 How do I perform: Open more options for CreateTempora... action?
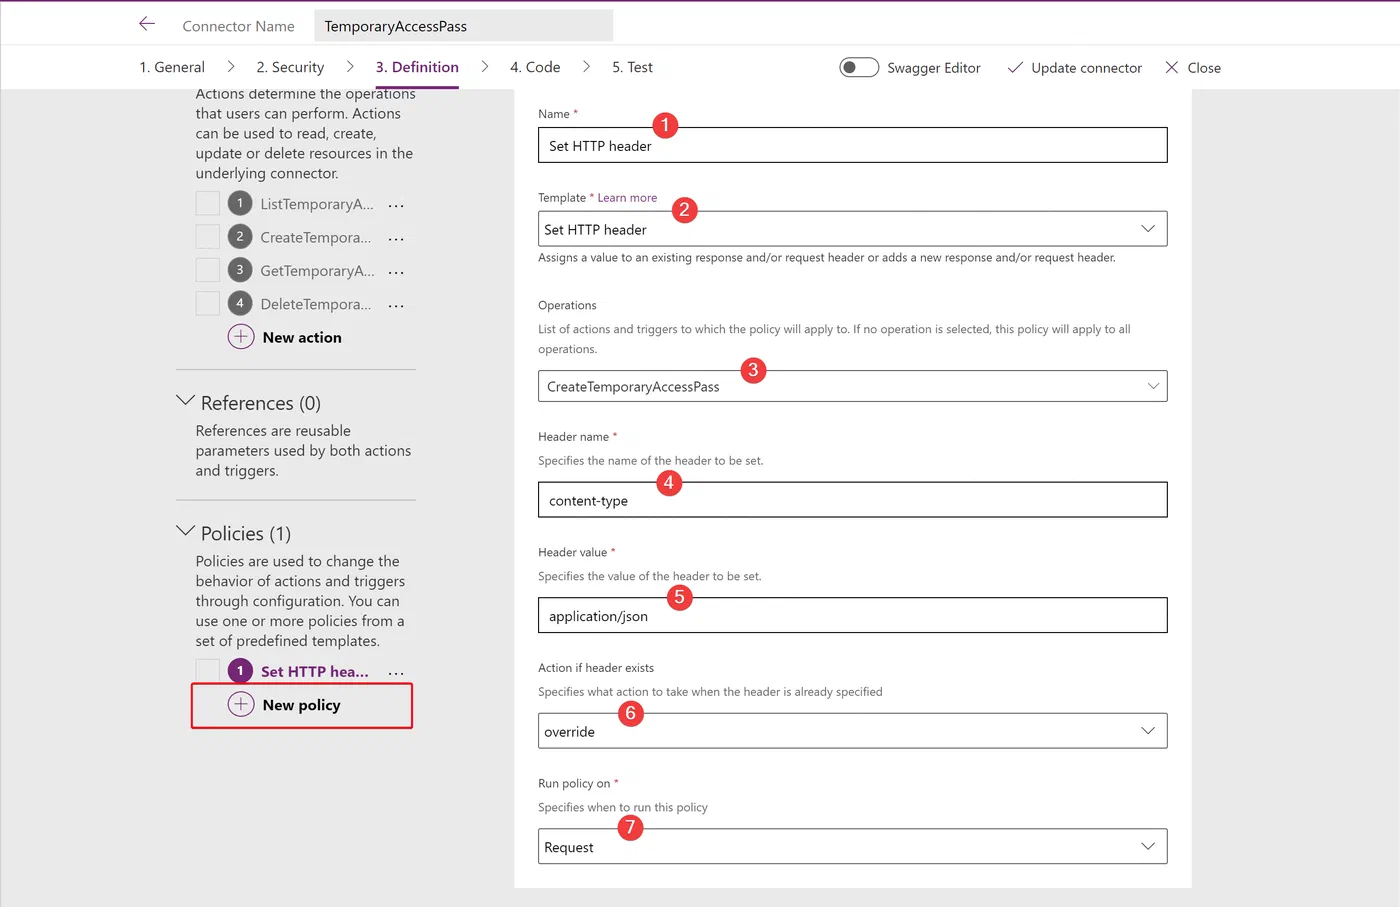point(396,238)
